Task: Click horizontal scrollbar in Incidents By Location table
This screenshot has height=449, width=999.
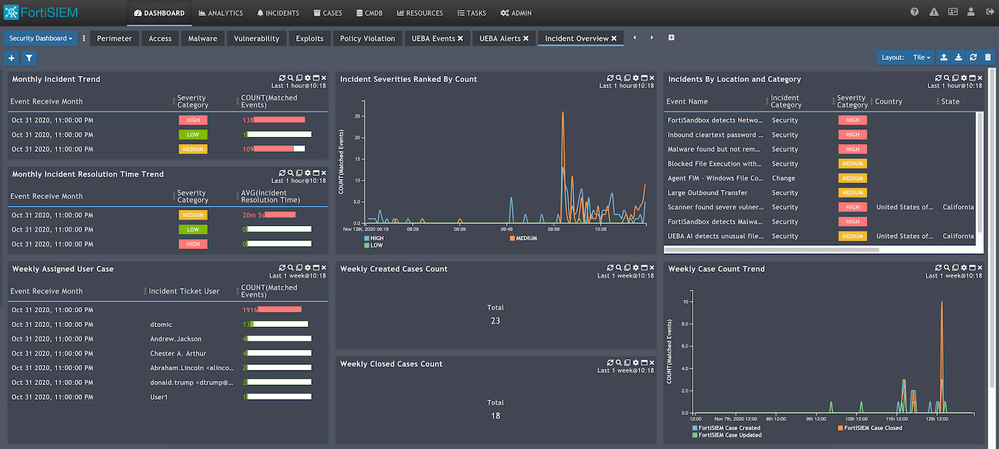Action: pos(770,249)
